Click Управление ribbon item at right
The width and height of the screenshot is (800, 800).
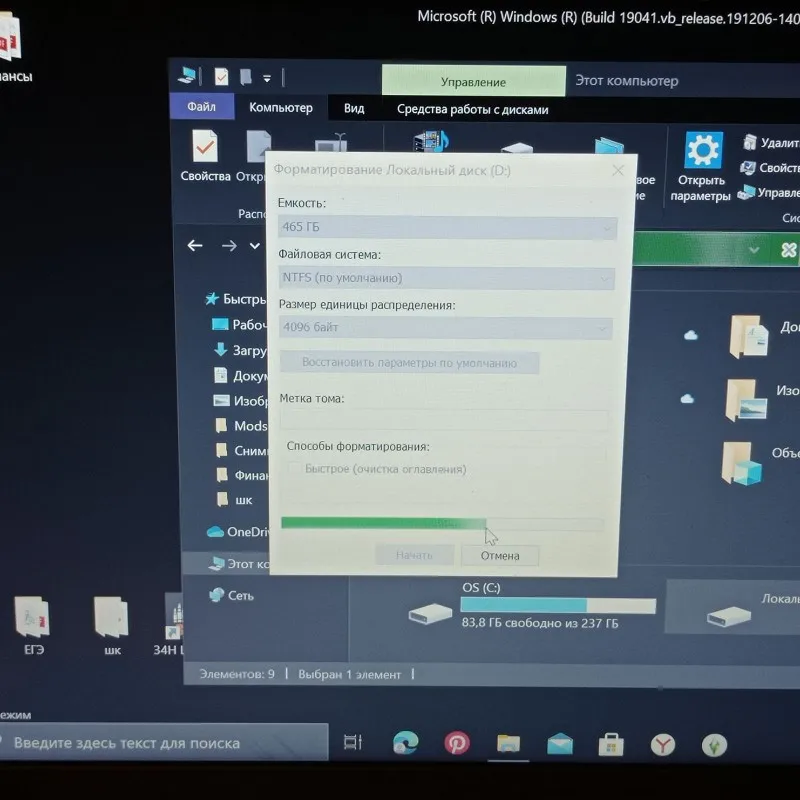coord(768,192)
